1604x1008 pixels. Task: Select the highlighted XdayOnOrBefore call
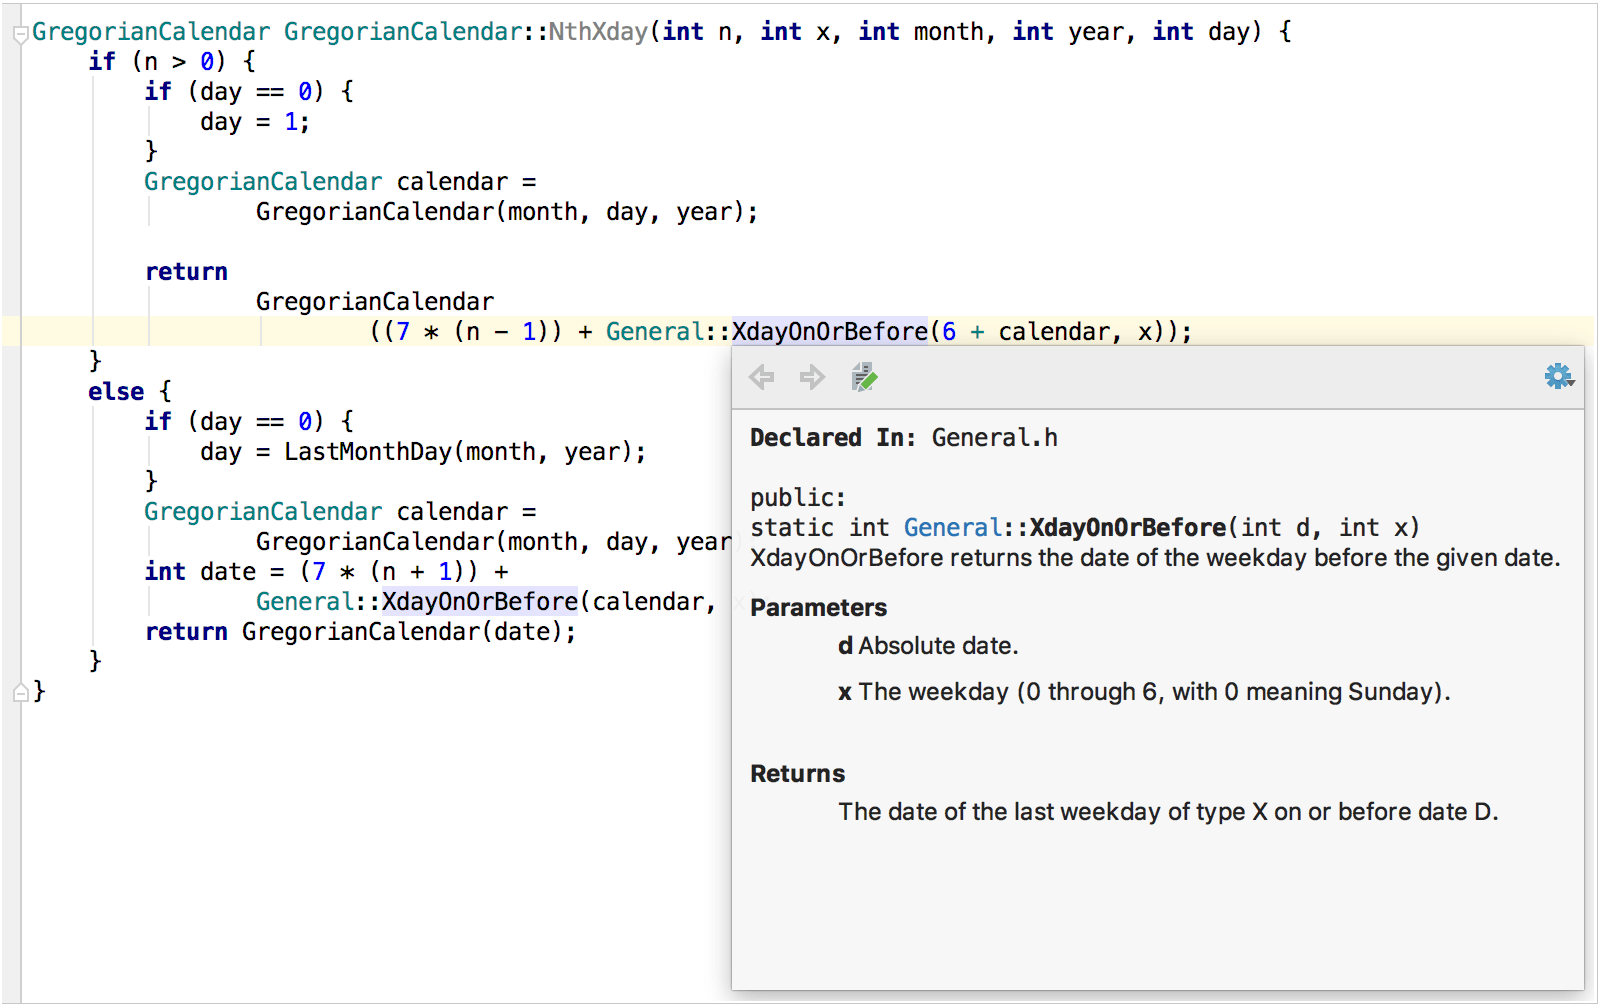click(x=829, y=331)
